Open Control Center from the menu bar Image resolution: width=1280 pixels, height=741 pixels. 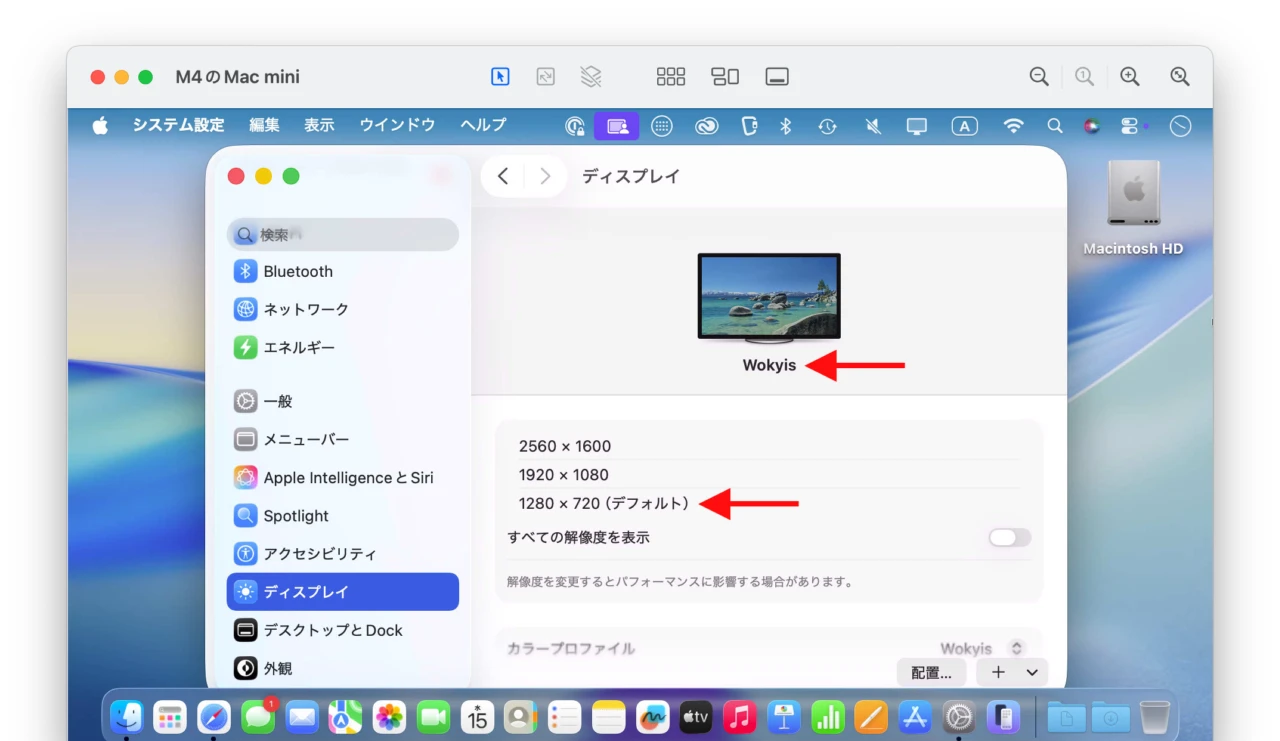[1130, 125]
